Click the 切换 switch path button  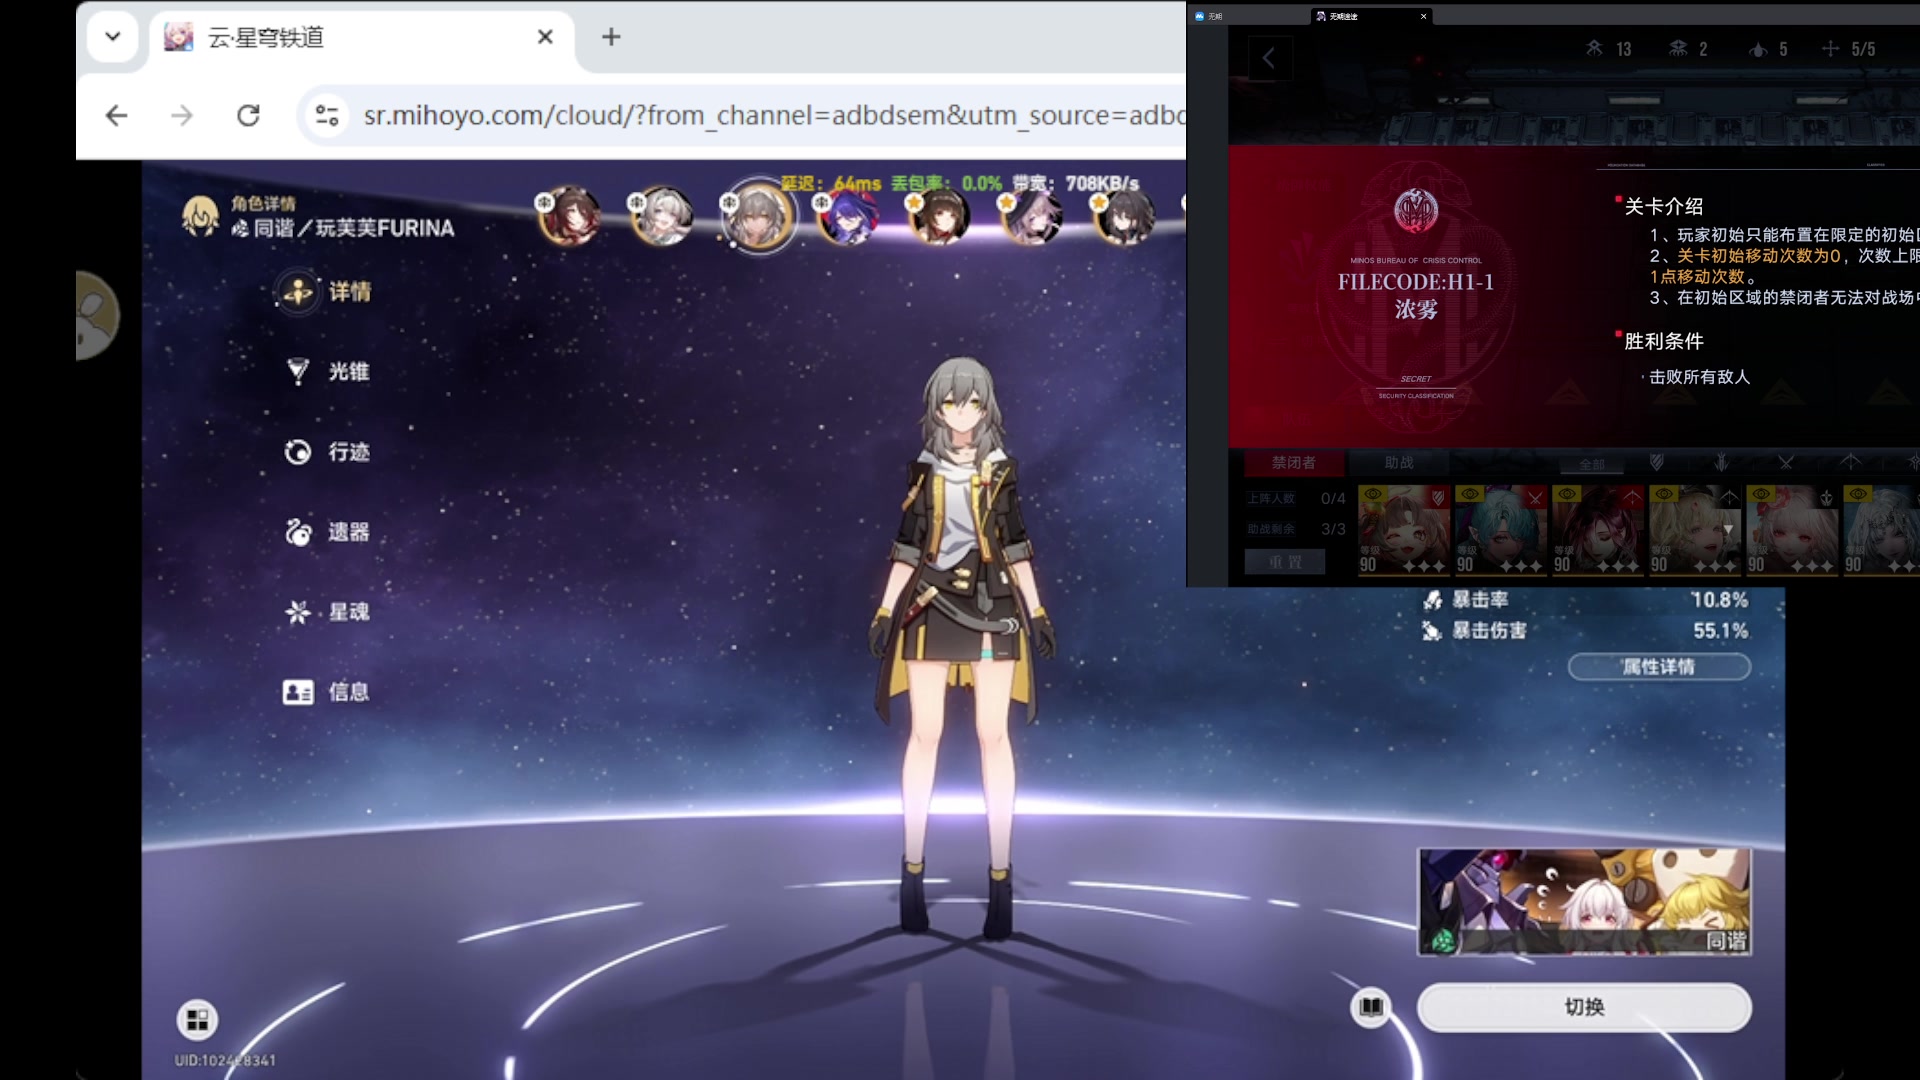1584,1007
